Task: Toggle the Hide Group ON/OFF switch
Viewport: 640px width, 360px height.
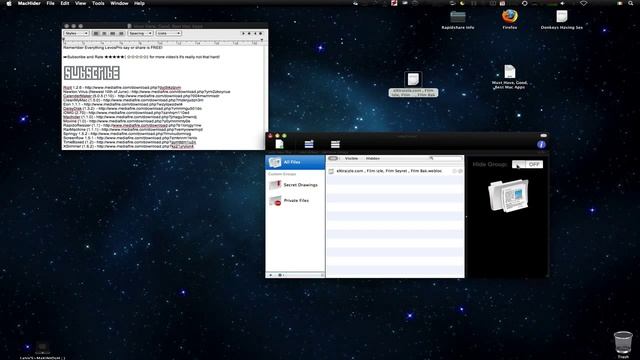Action: 527,164
